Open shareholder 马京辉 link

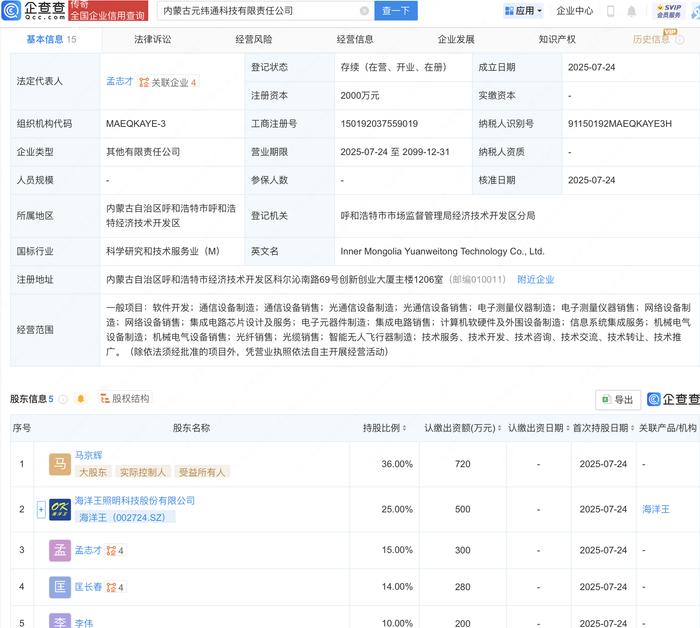88,455
